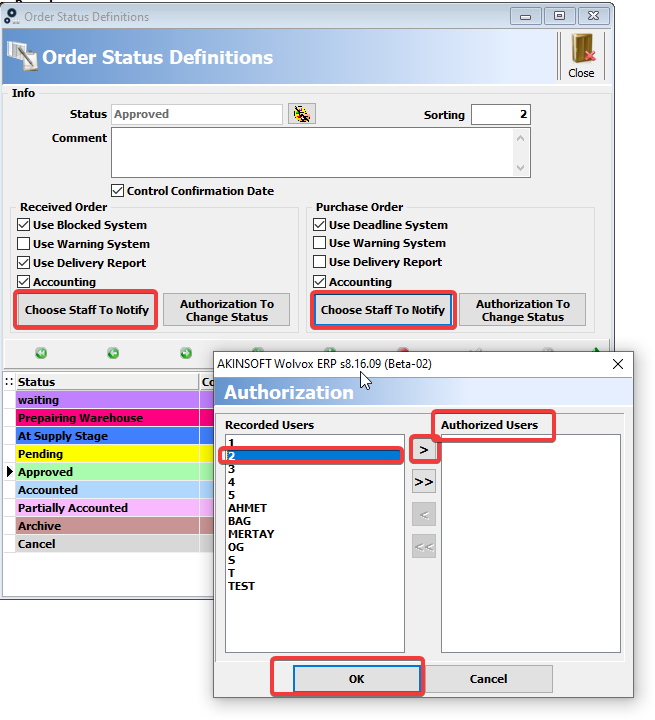Select the Partially Accounted row
Screen dimensions: 655x720
tap(107, 507)
